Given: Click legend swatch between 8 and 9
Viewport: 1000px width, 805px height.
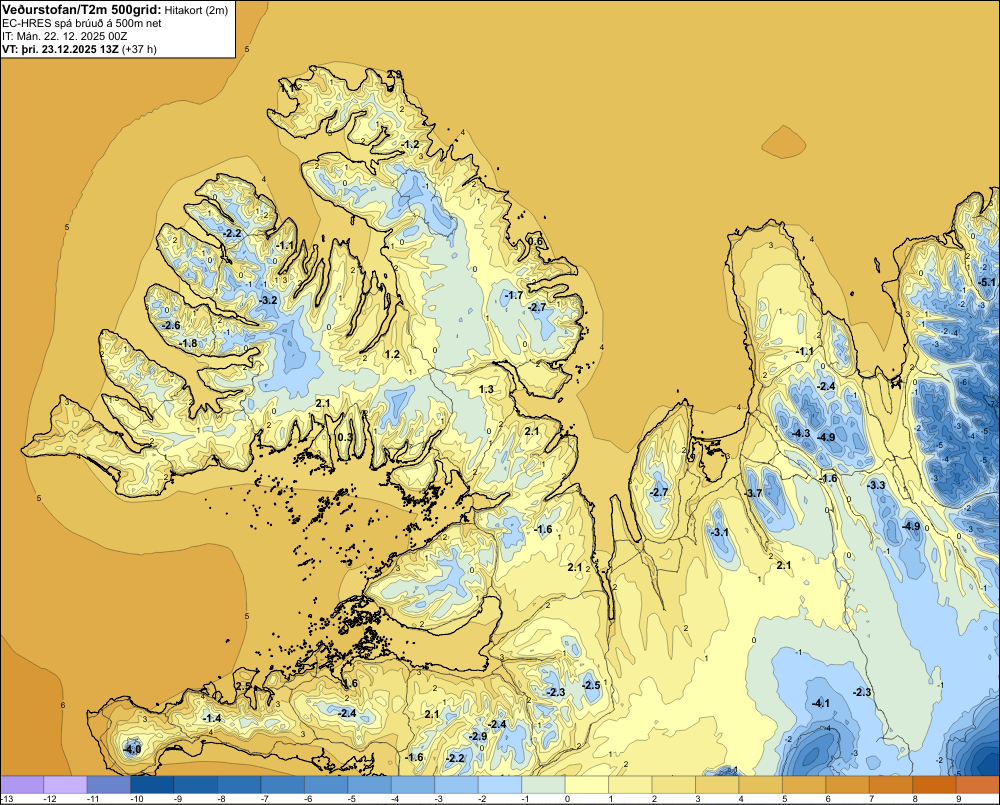Looking at the screenshot, I should [934, 784].
